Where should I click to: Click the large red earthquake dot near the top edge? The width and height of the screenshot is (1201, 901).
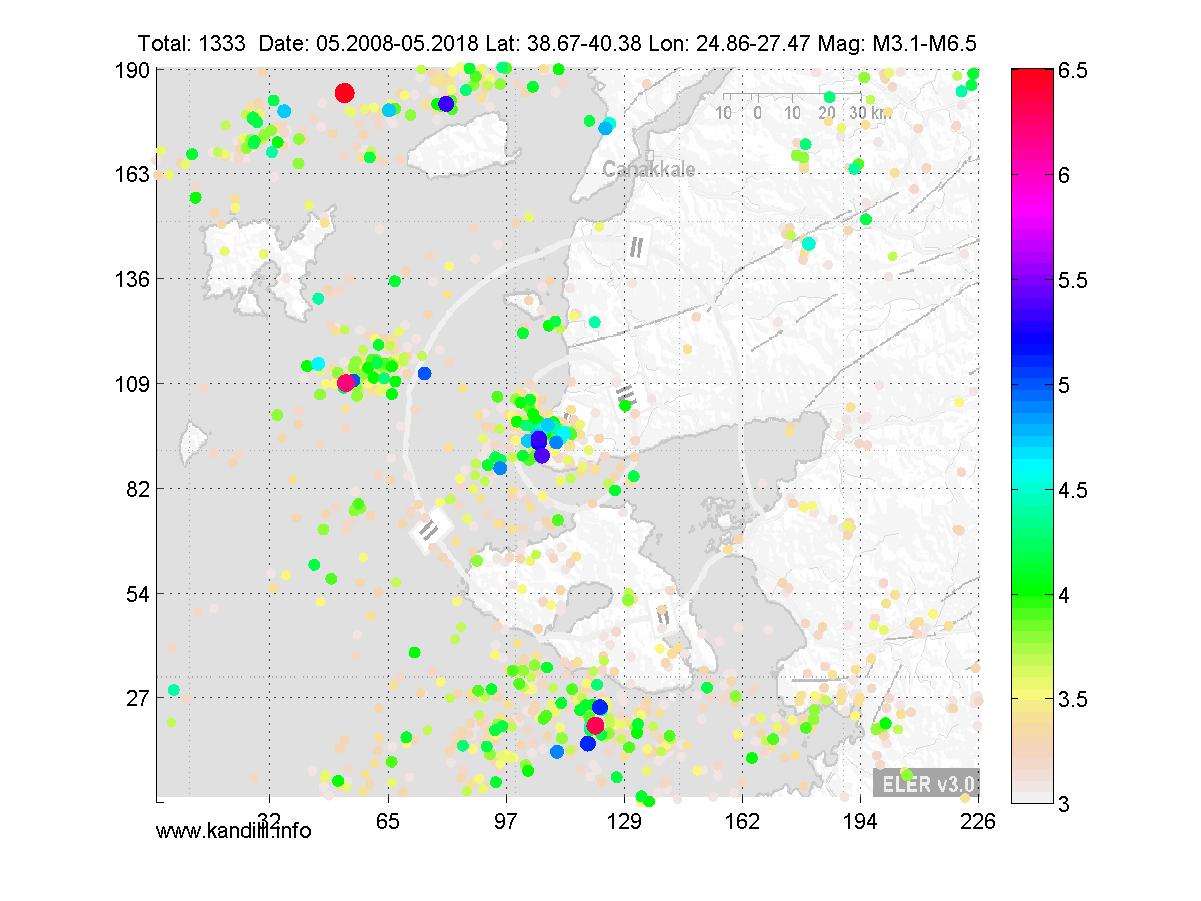pyautogui.click(x=344, y=93)
